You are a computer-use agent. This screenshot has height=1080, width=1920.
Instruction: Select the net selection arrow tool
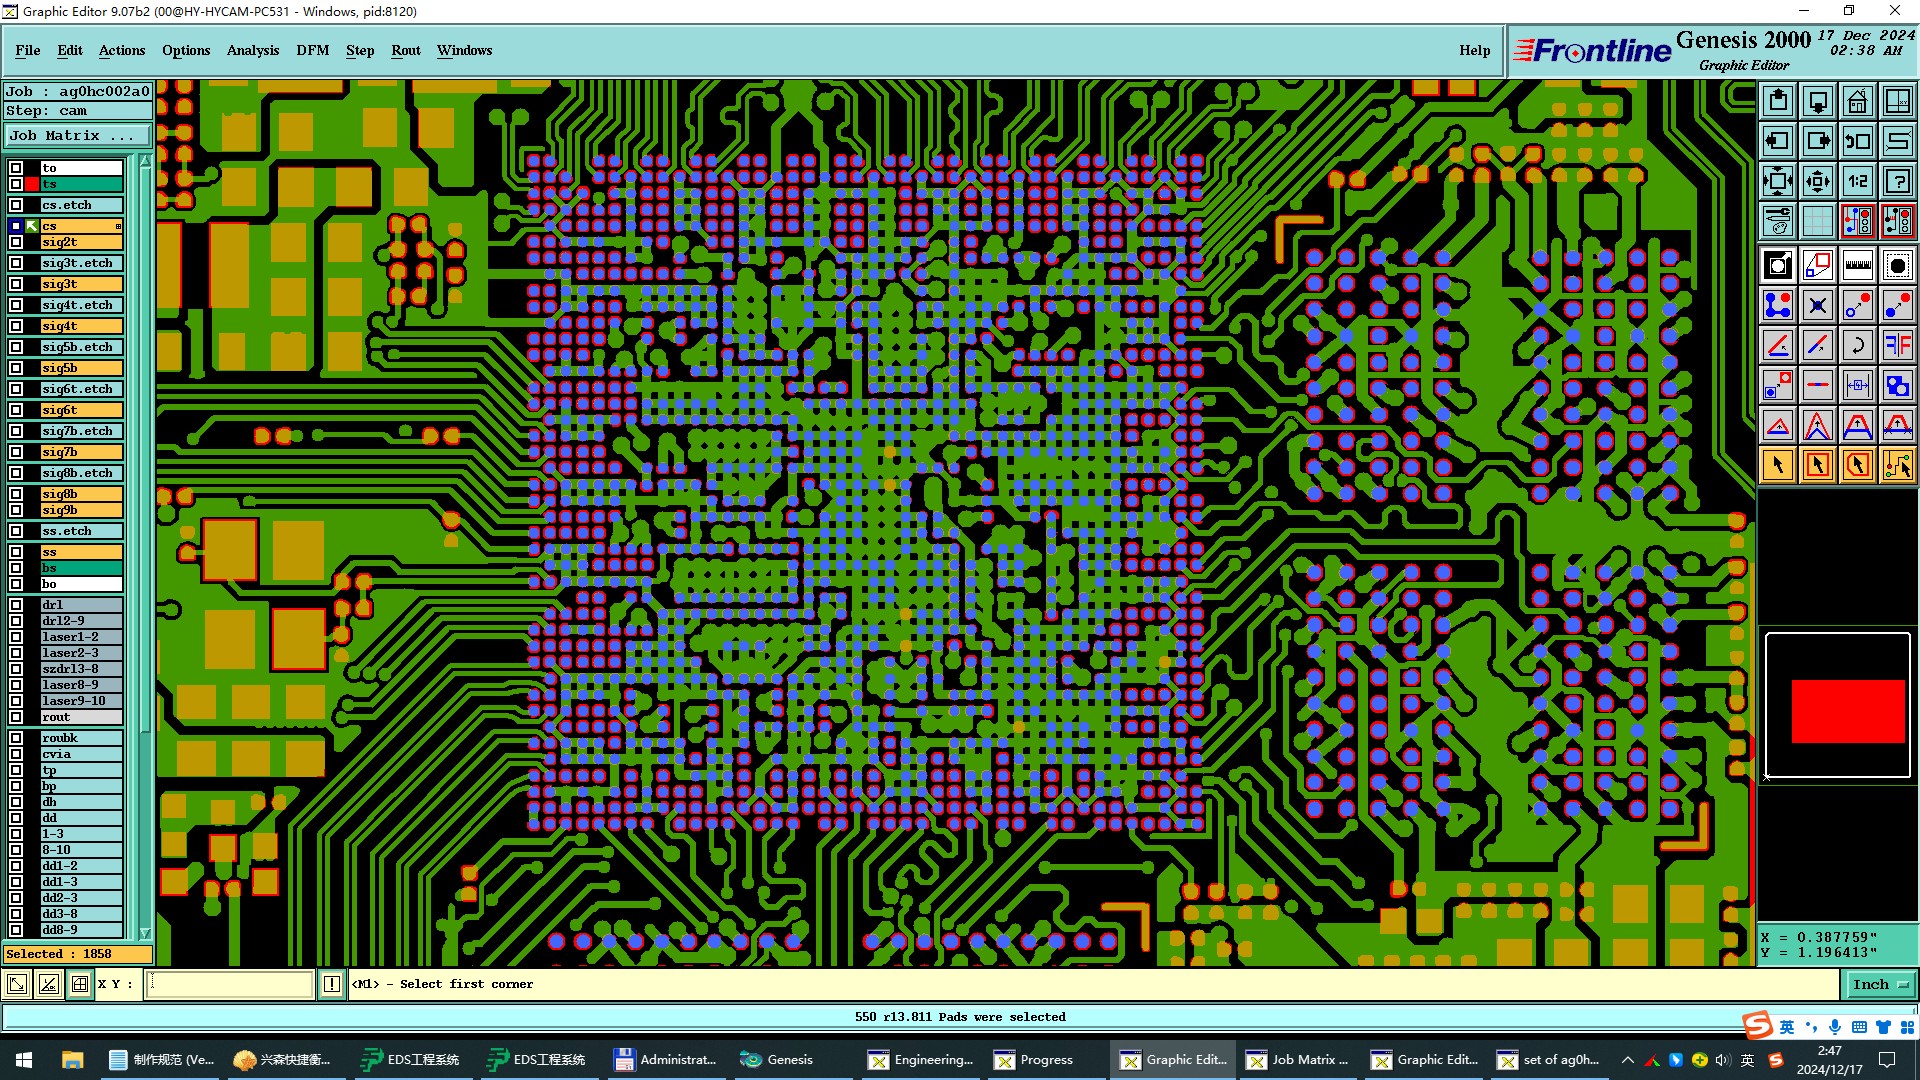pyautogui.click(x=1897, y=465)
